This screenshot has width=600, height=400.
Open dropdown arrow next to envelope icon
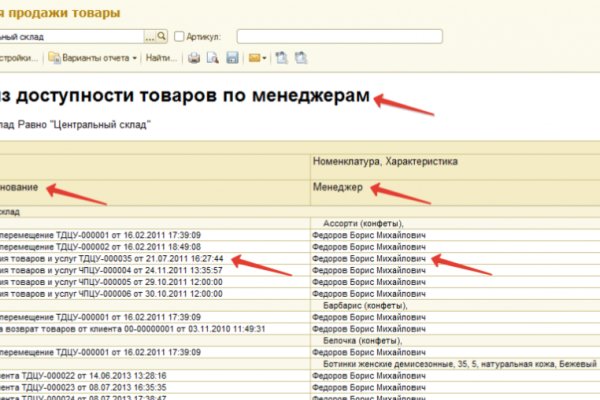(265, 58)
